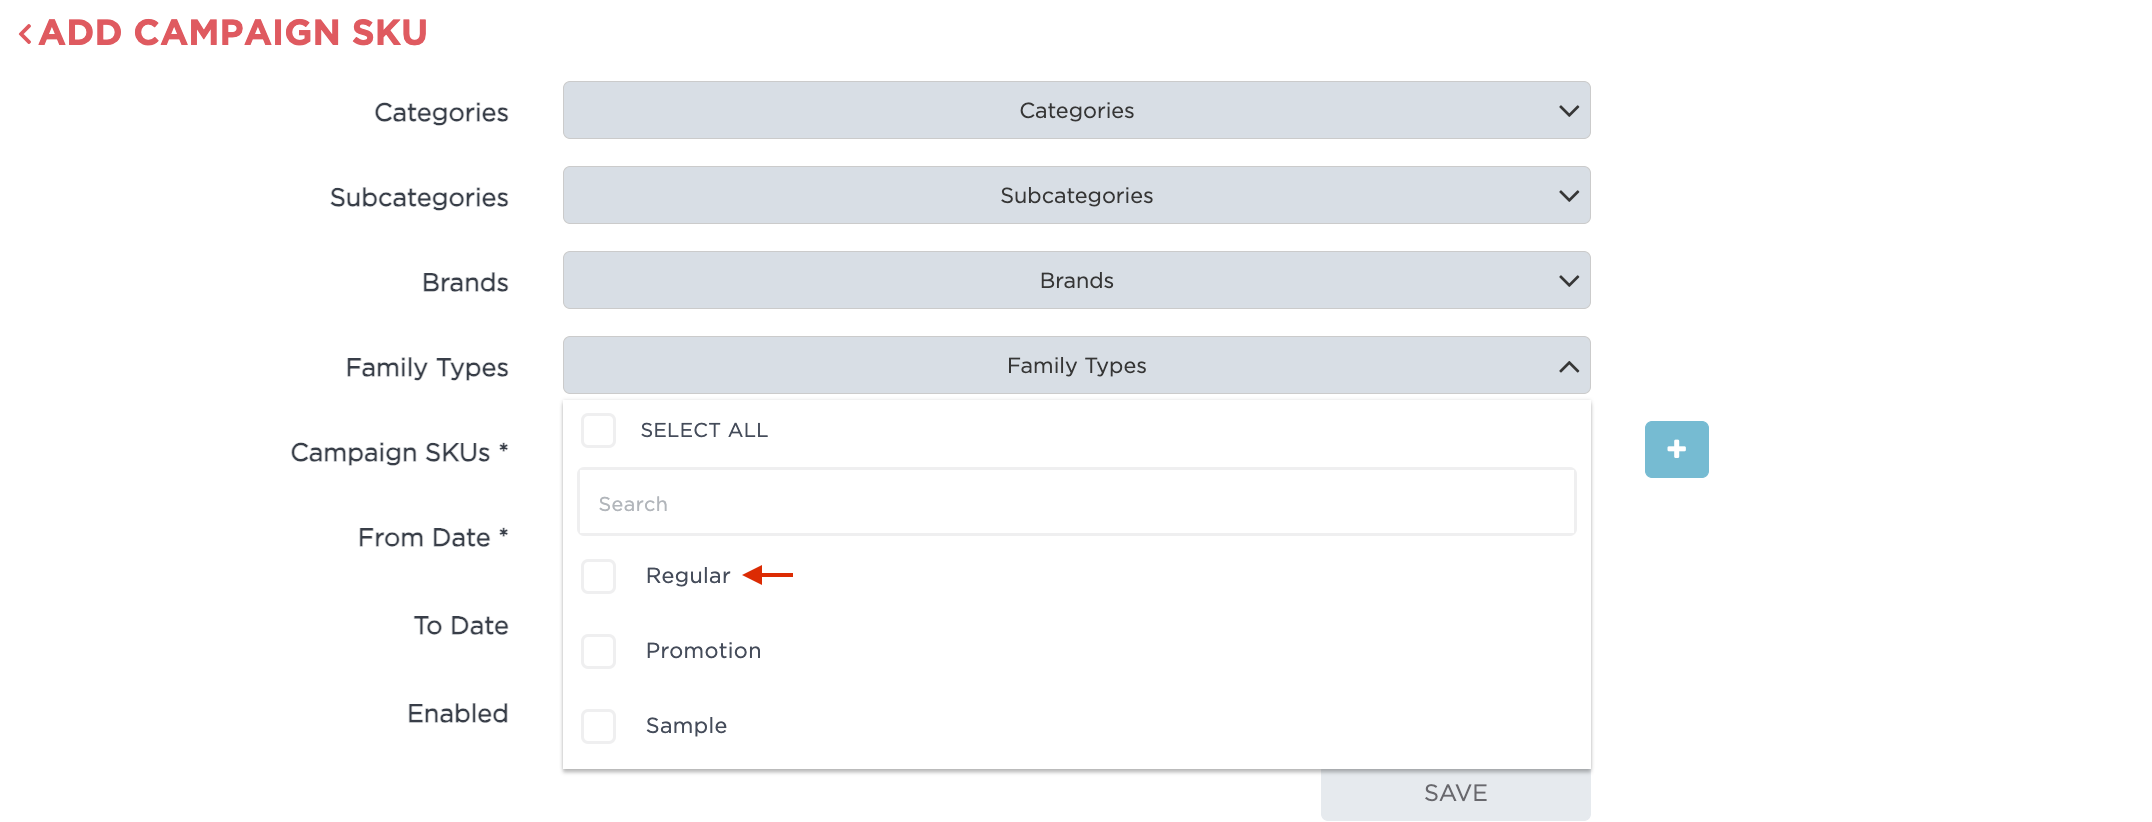Image resolution: width=2152 pixels, height=822 pixels.
Task: Select the Promotion option label
Action: [x=703, y=650]
